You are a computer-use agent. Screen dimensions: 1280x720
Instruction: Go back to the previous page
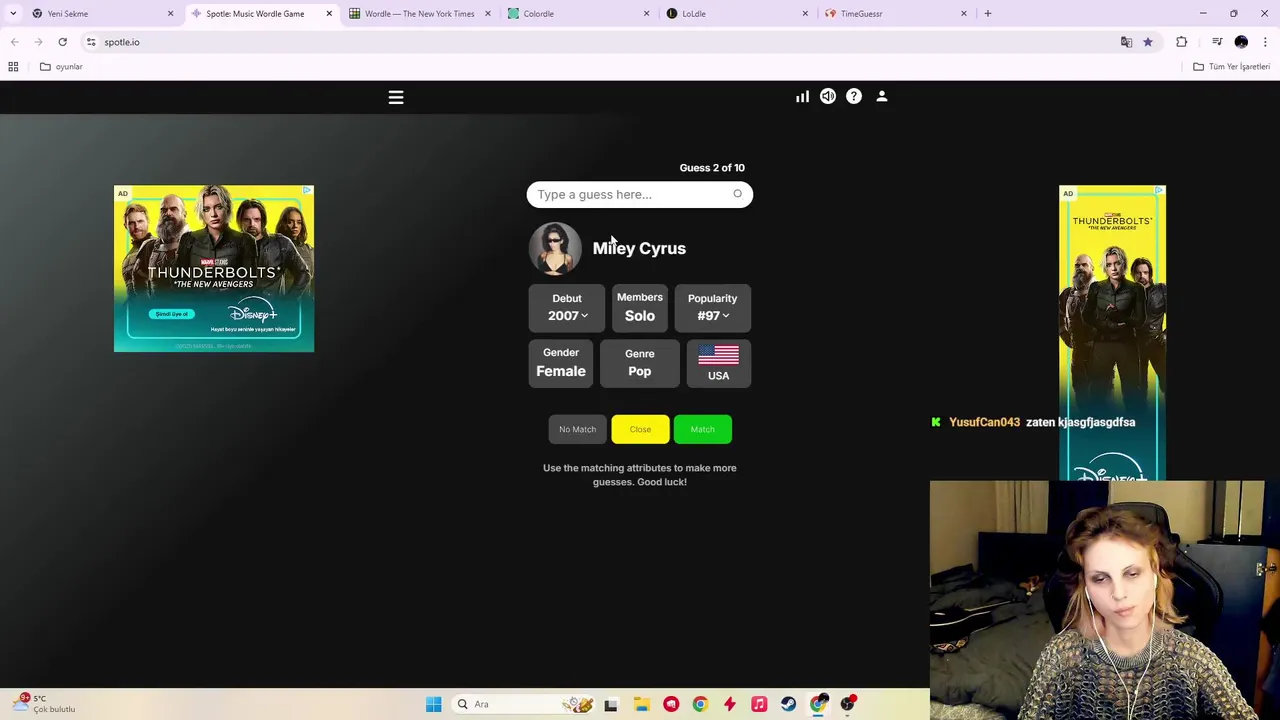[14, 42]
